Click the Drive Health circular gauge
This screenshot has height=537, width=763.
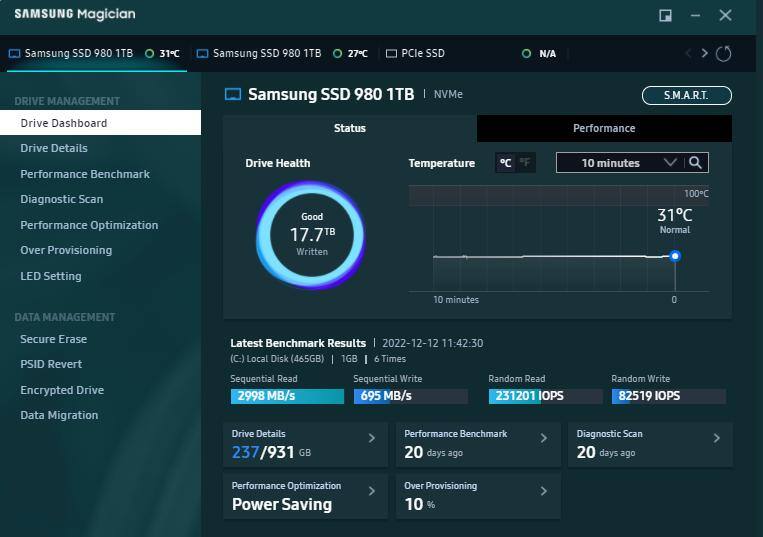pos(311,235)
